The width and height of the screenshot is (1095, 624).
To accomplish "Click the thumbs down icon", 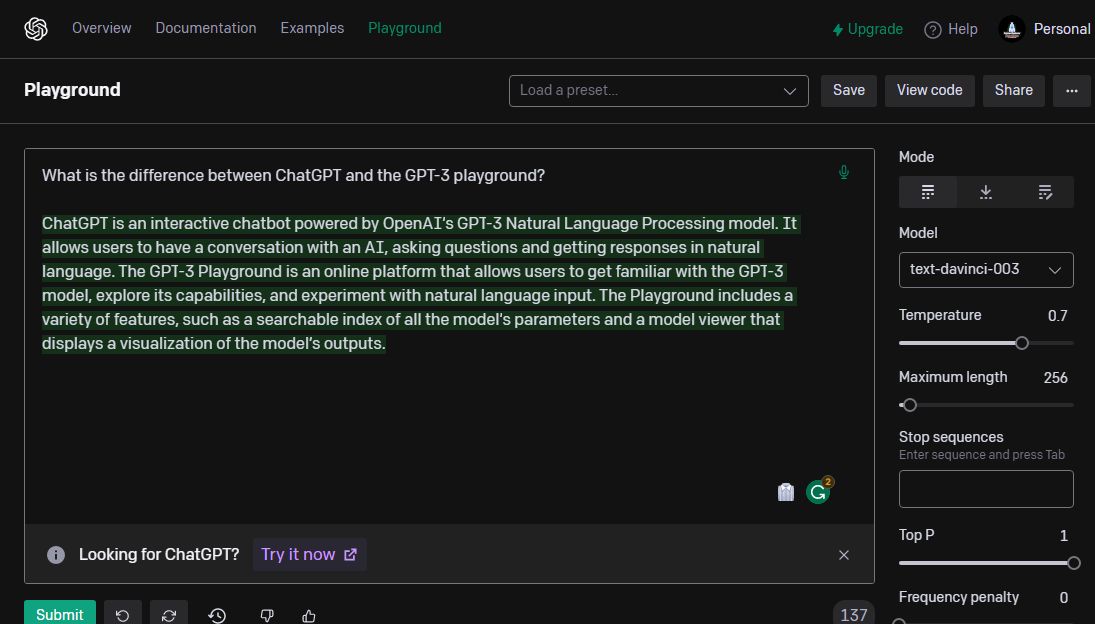I will (267, 615).
